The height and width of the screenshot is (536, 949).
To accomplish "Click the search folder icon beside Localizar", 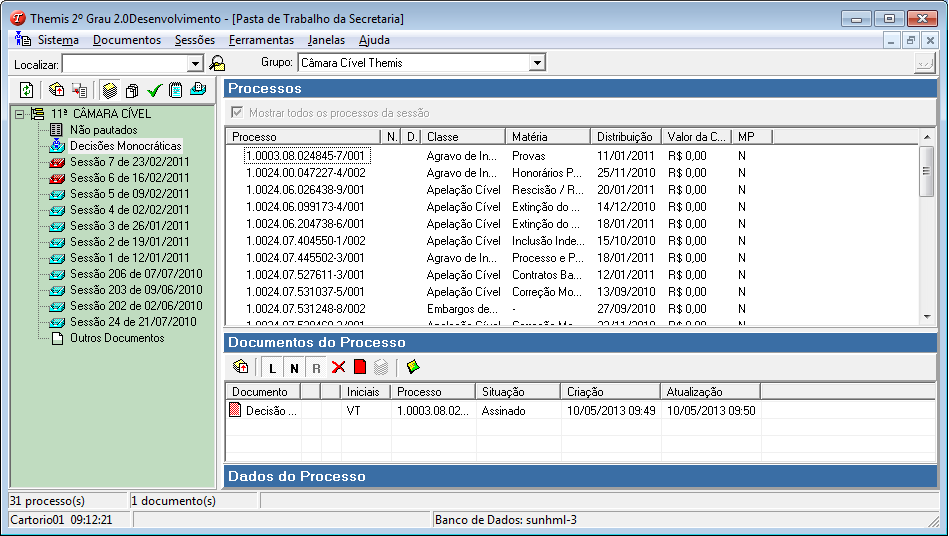I will 217,63.
